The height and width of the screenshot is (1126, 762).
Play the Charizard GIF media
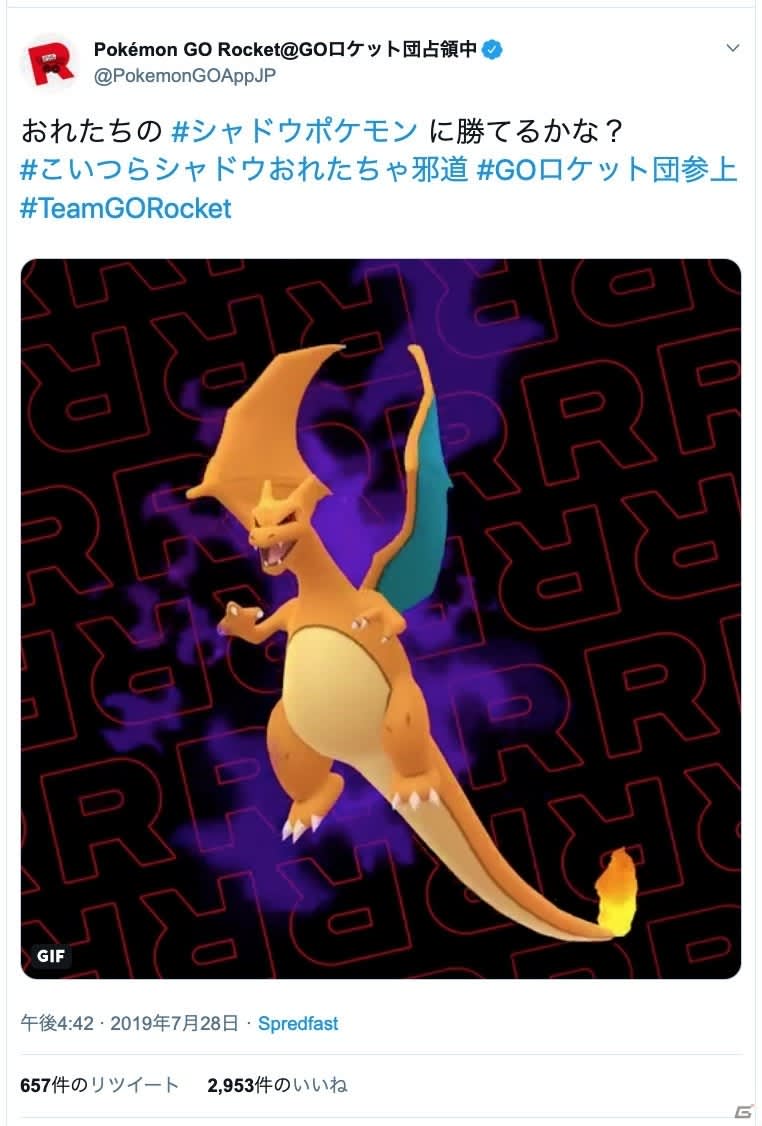[x=381, y=618]
